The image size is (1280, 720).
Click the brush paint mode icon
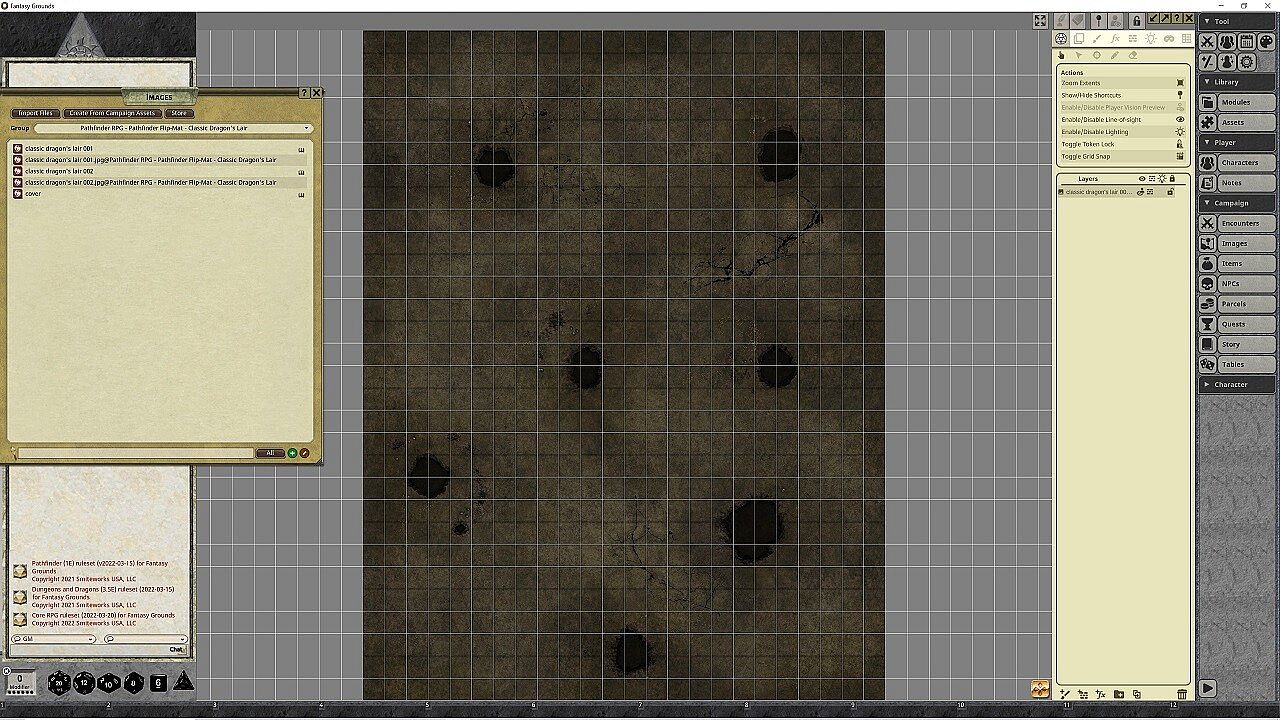(1097, 39)
